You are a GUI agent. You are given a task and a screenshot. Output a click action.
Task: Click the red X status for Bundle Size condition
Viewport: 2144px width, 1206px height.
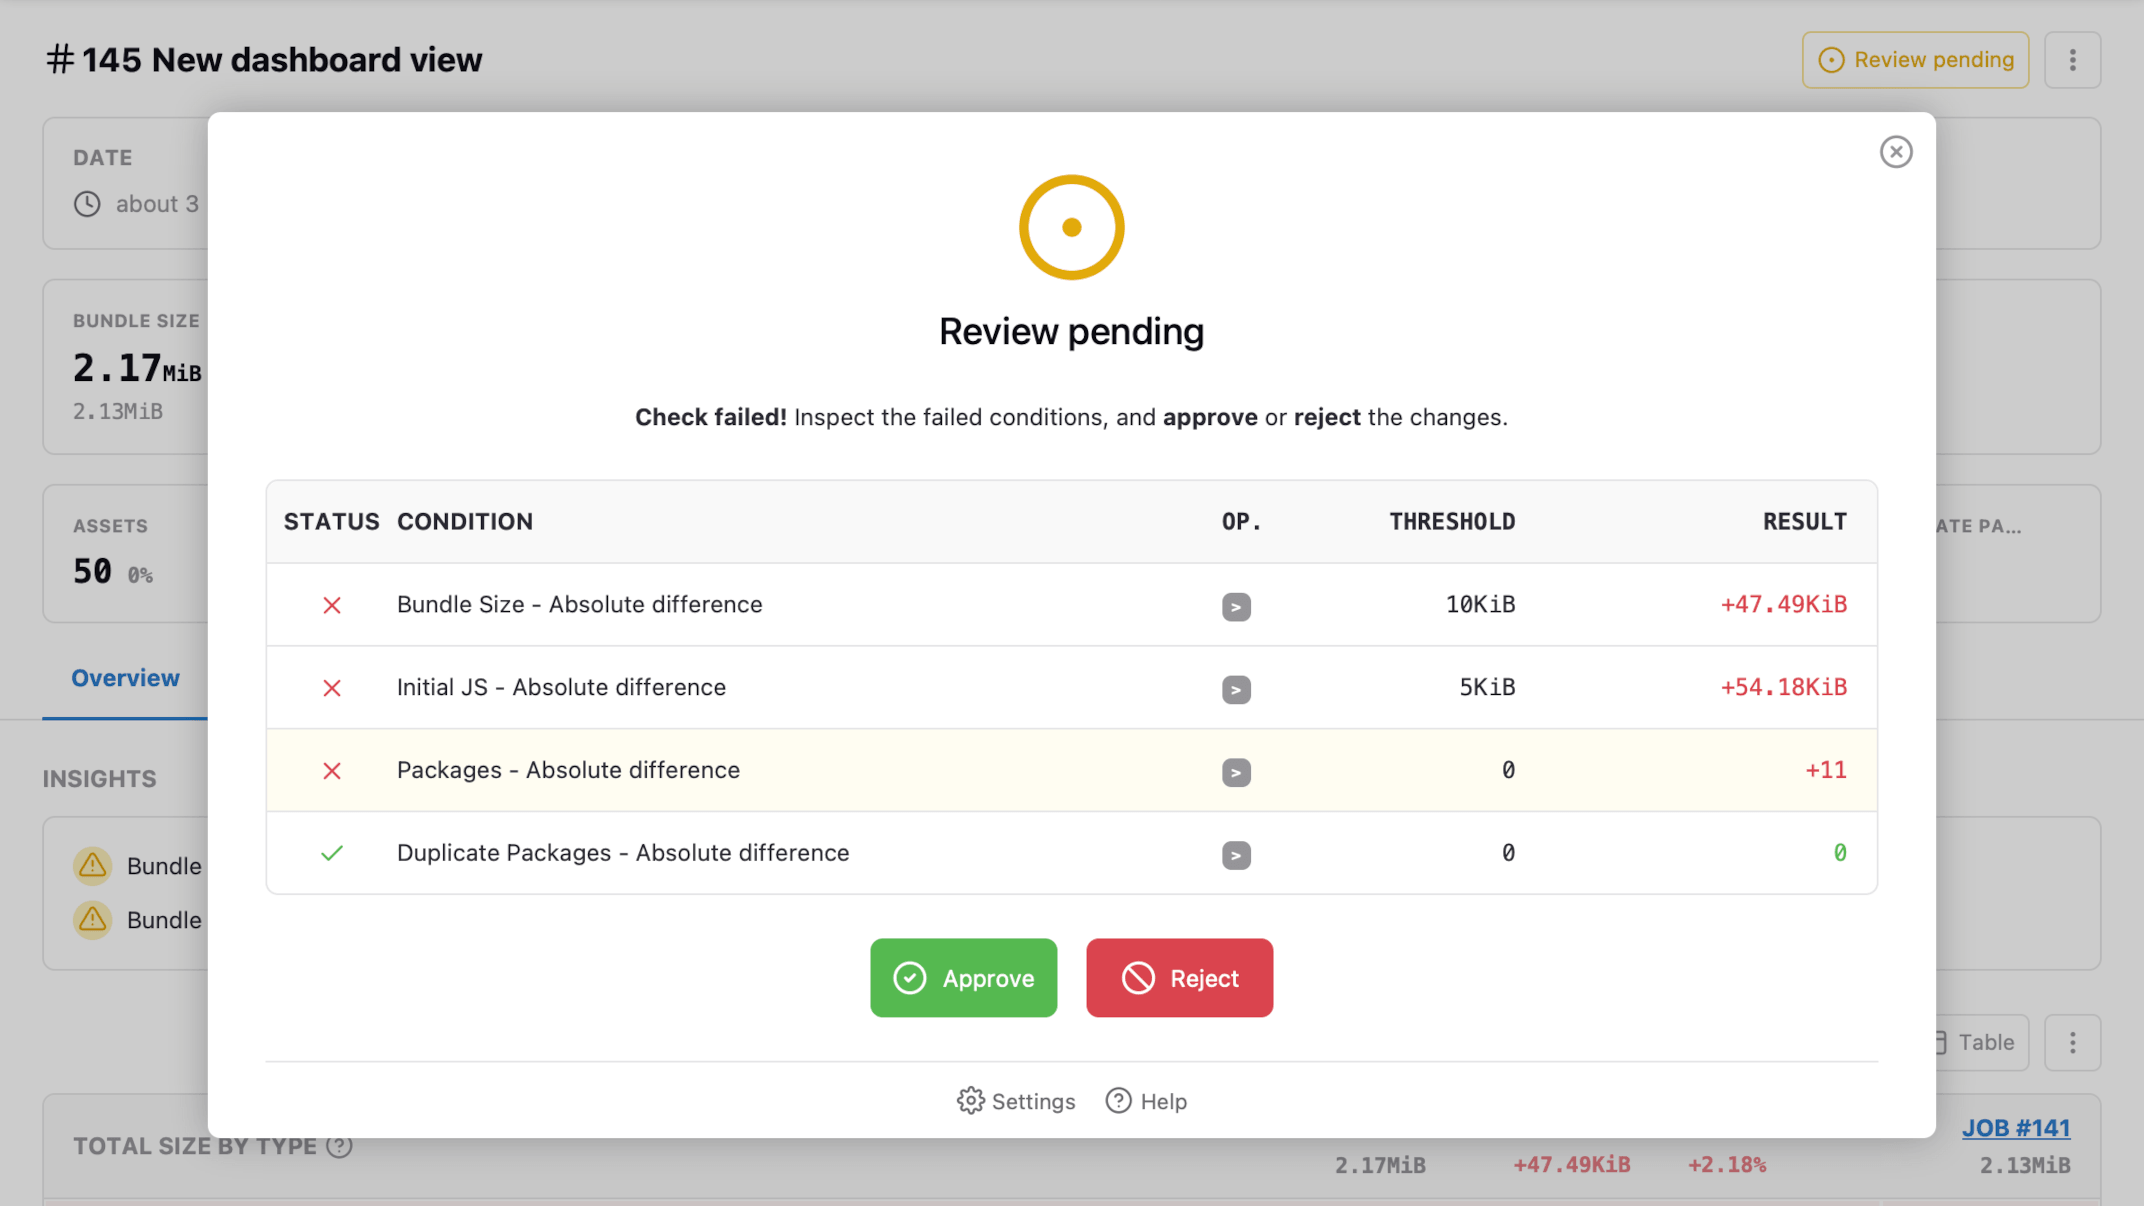[x=331, y=605]
